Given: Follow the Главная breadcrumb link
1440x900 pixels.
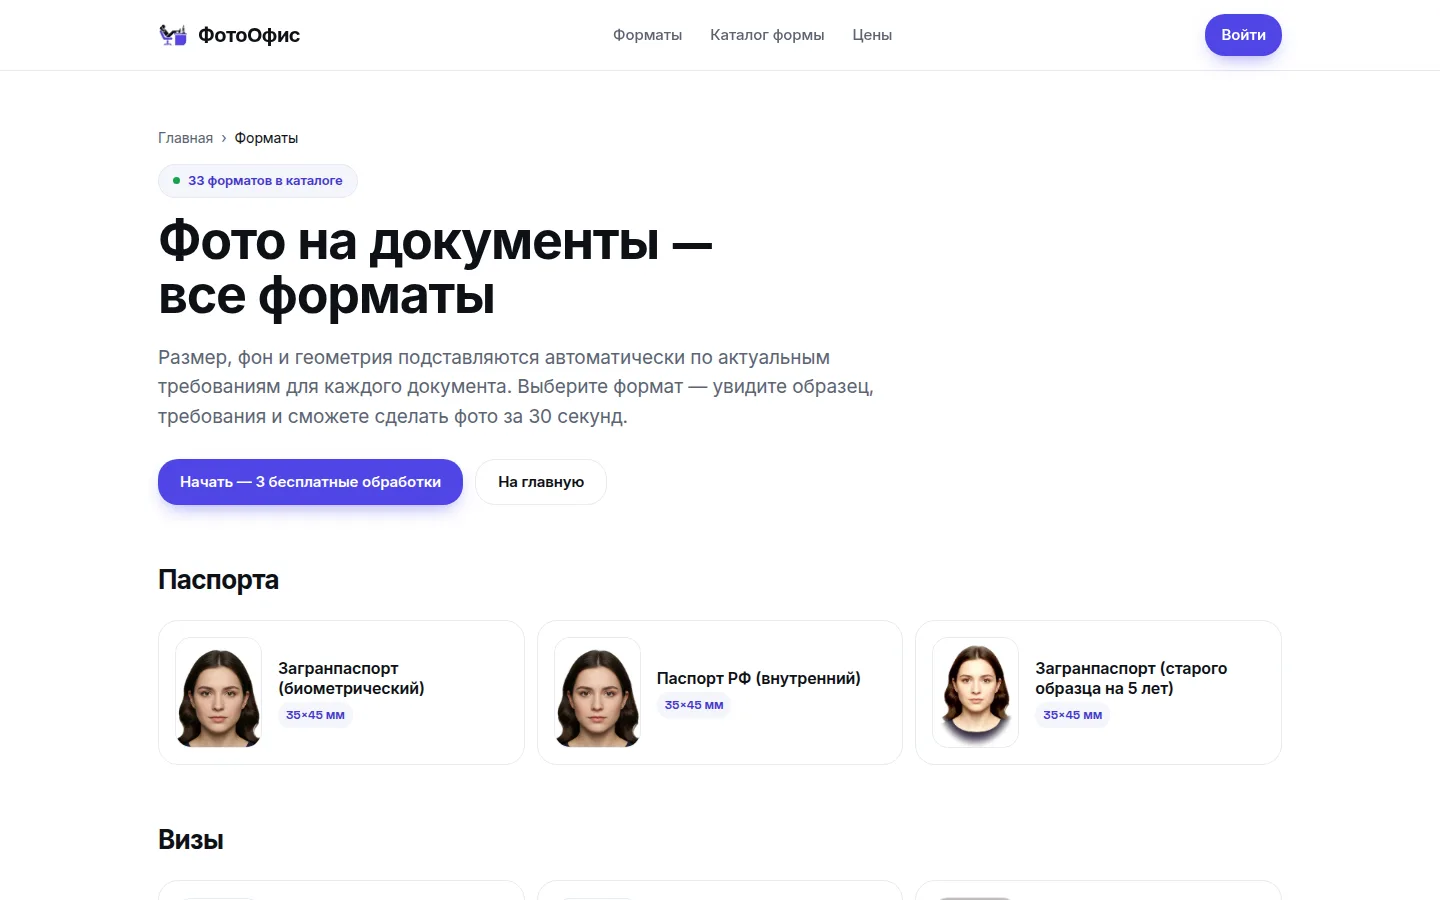Looking at the screenshot, I should 185,138.
